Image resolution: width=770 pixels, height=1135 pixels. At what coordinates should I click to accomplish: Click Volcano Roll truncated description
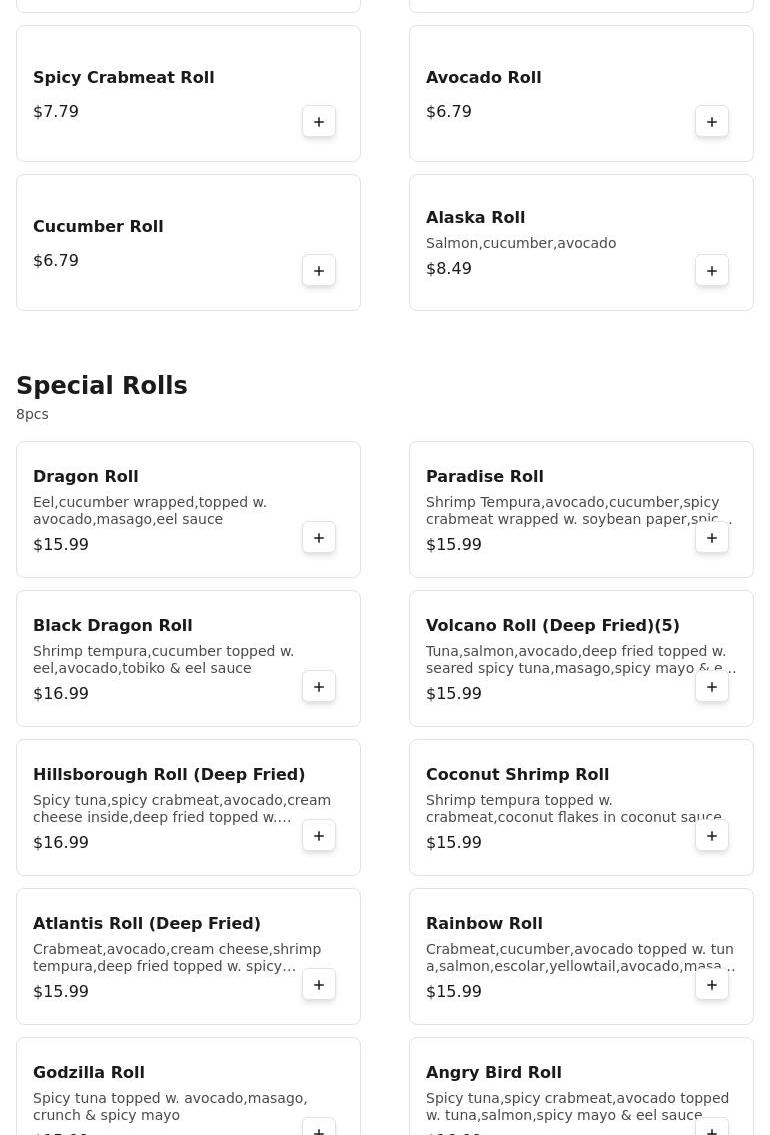click(580, 660)
